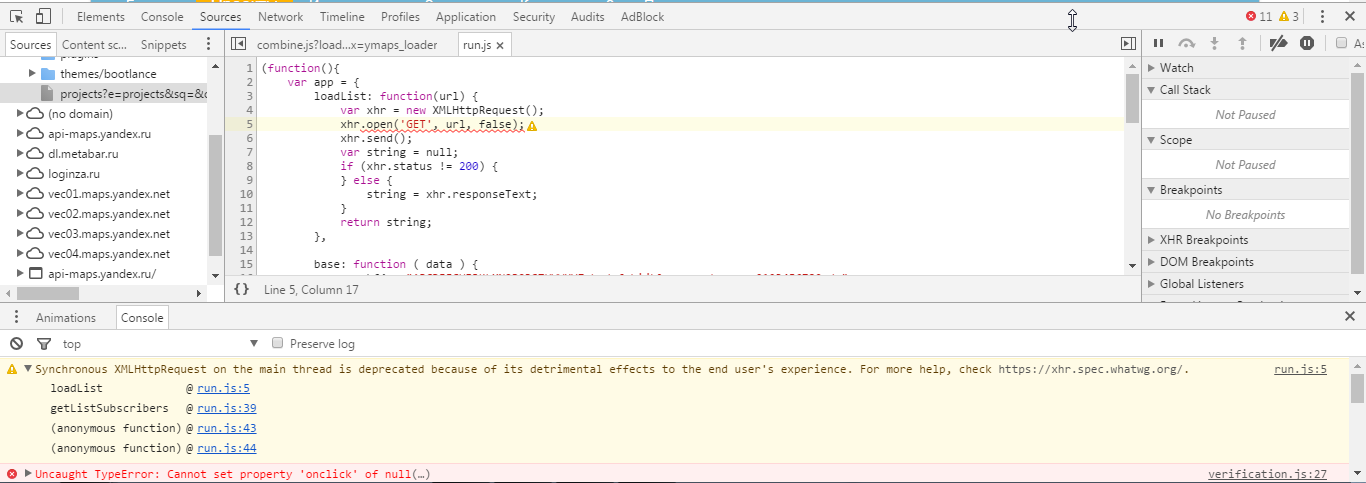Open the AdBlock tab
Screen dimensions: 1366x483
click(642, 17)
